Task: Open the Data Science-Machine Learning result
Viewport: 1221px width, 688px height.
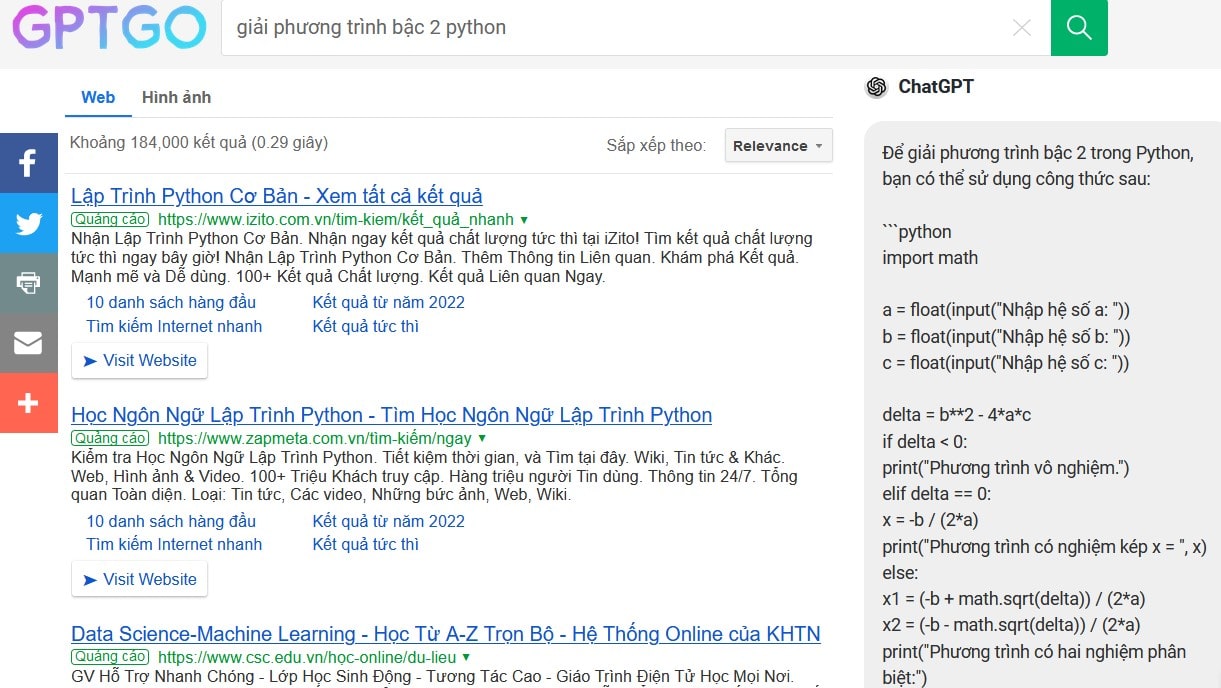Action: 444,634
